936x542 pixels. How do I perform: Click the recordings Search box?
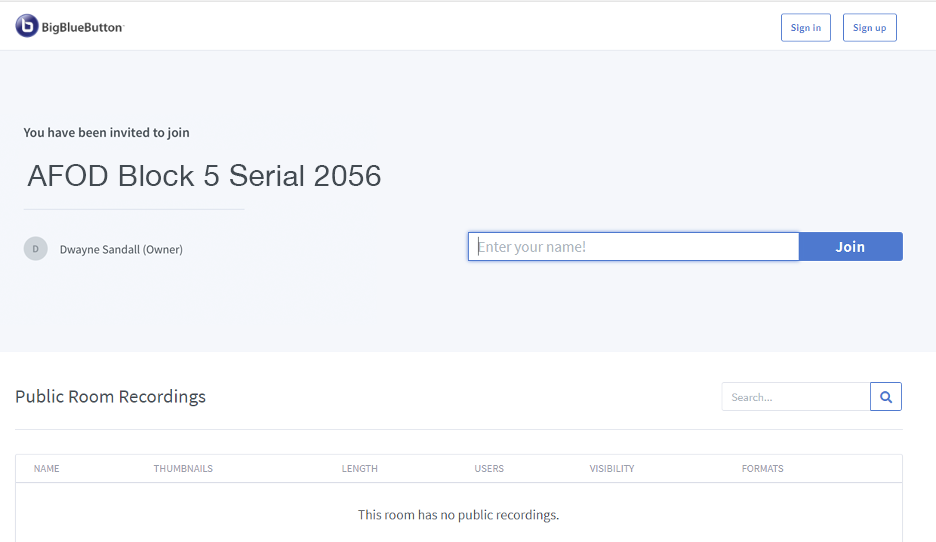tap(795, 397)
